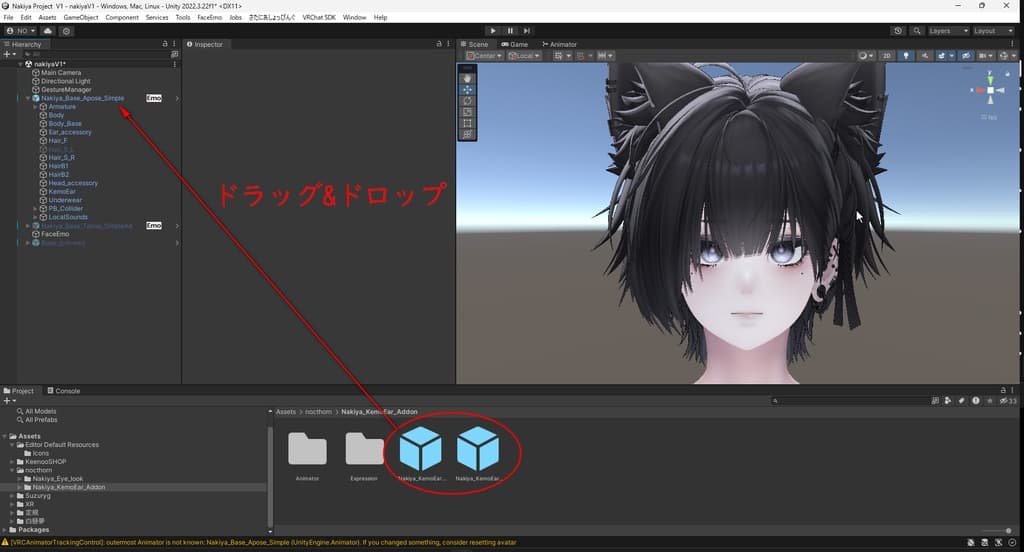The height and width of the screenshot is (552, 1024).
Task: Click the scene view orientation gizmo
Action: point(990,90)
